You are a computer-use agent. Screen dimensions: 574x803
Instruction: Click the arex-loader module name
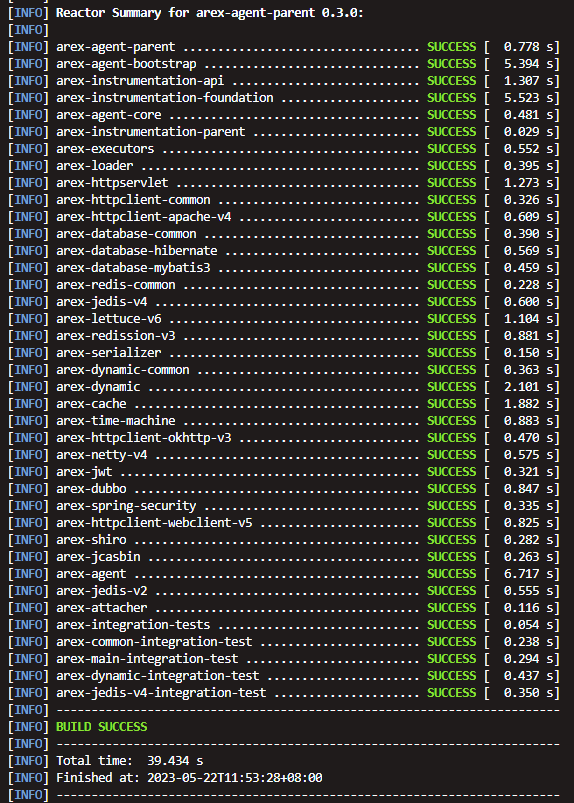(x=95, y=165)
